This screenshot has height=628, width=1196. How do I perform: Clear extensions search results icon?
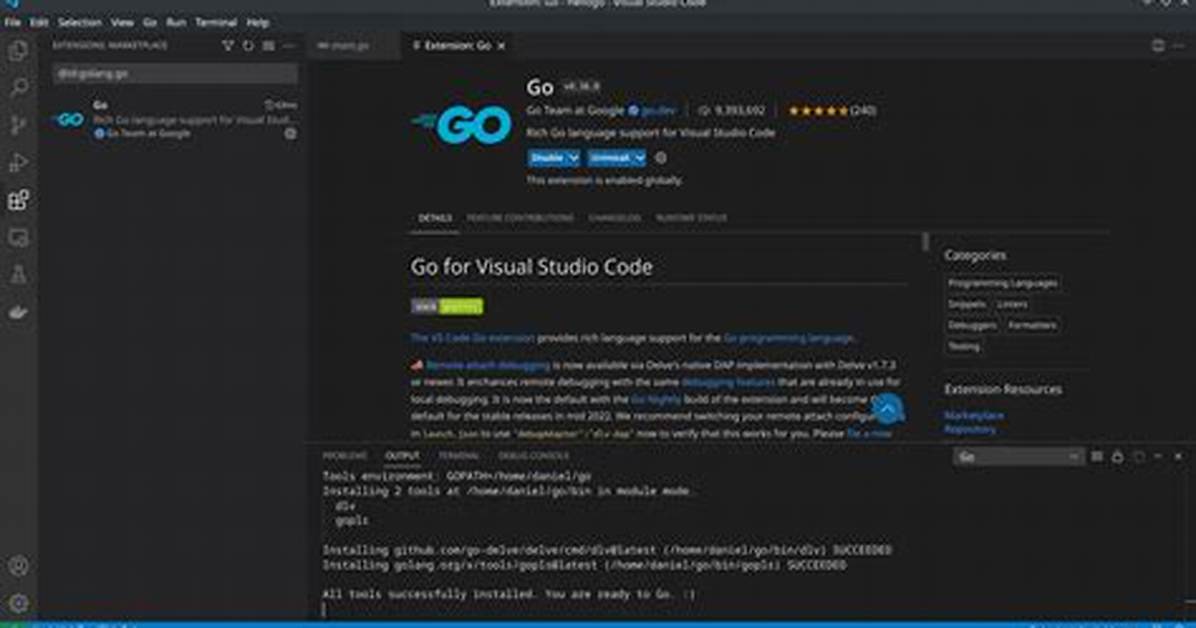click(268, 46)
